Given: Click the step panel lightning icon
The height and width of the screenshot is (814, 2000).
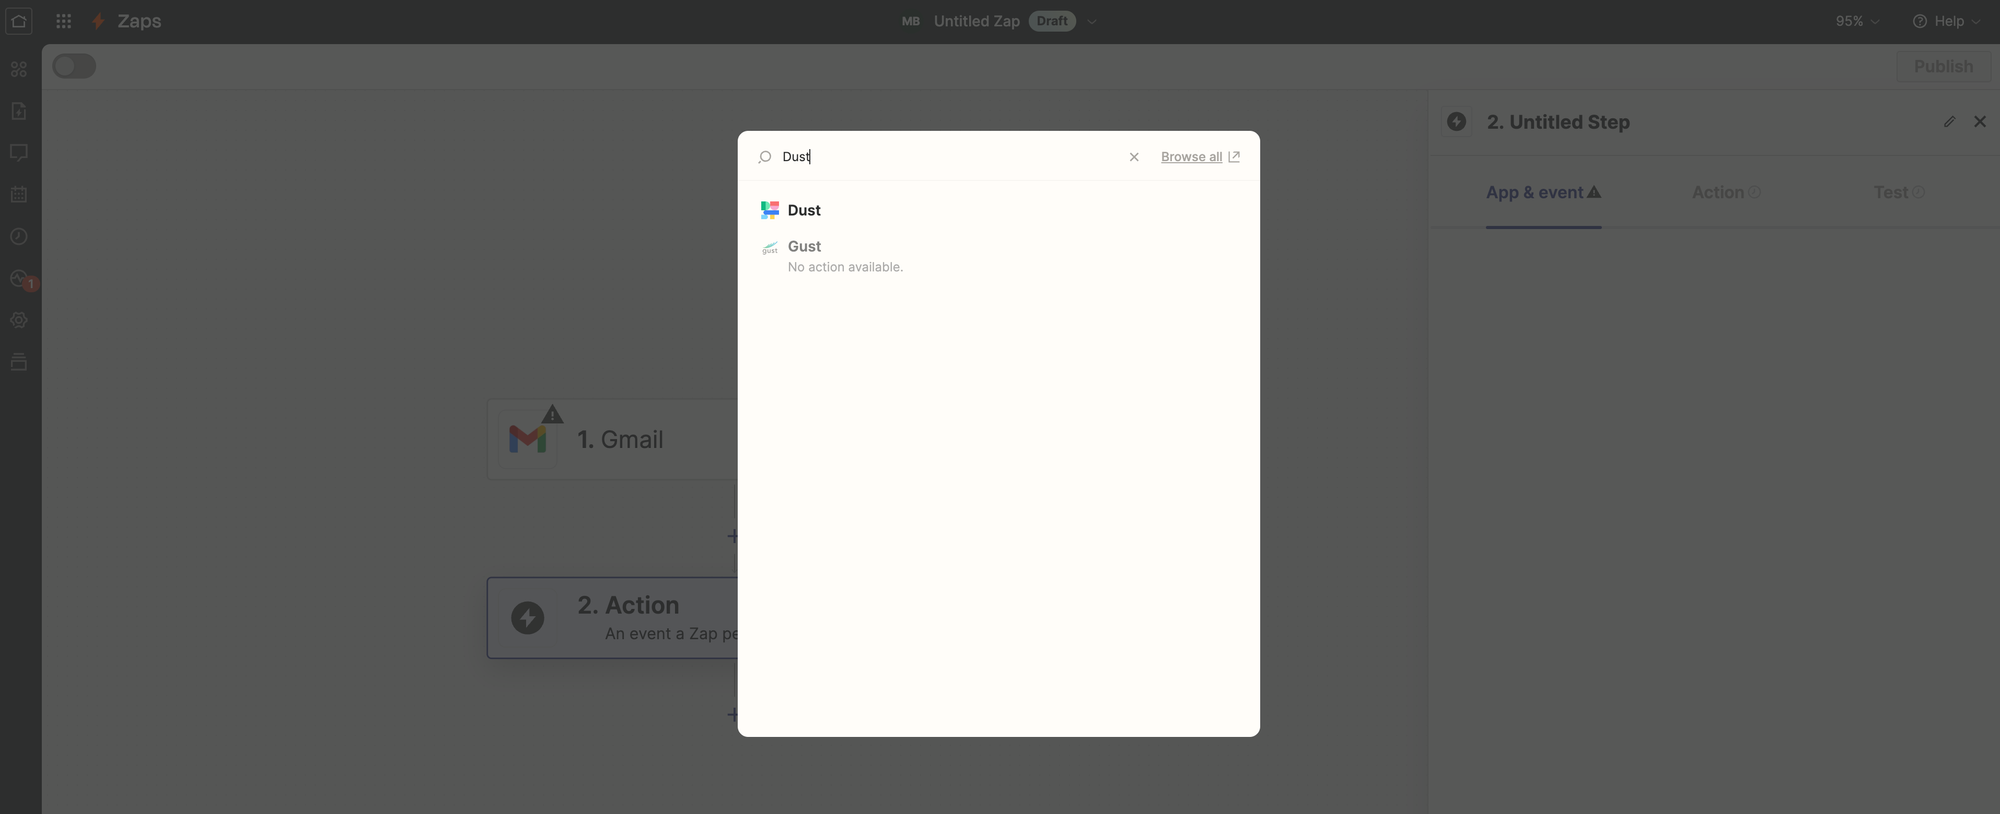Looking at the screenshot, I should click(x=1457, y=122).
